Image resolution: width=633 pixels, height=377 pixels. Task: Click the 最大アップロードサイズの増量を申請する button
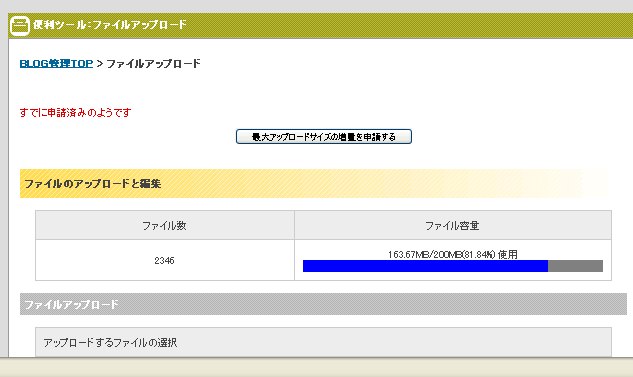click(x=324, y=136)
